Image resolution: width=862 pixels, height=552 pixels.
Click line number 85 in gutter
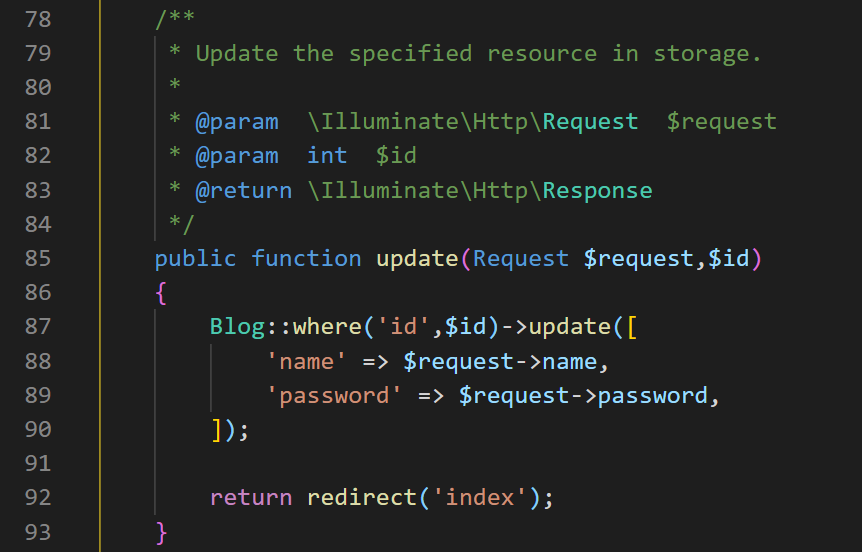point(38,258)
